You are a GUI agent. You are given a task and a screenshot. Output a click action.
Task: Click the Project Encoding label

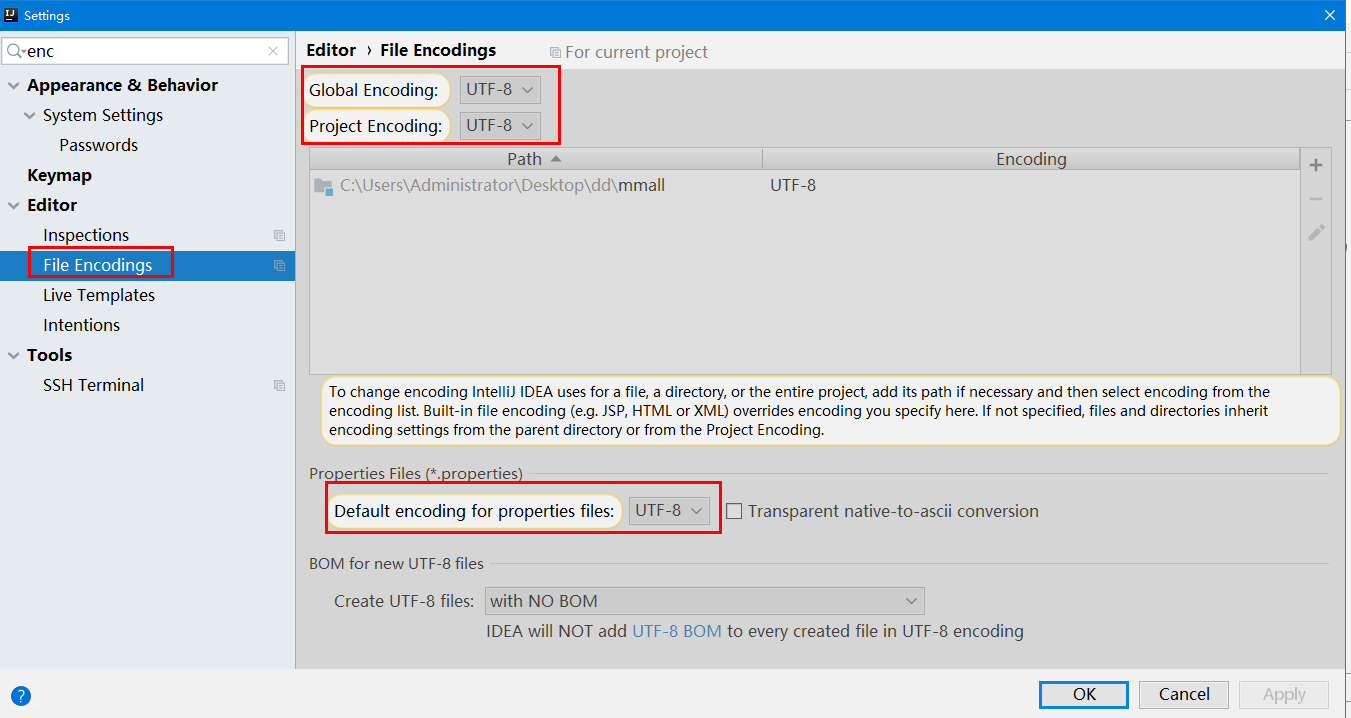click(375, 126)
